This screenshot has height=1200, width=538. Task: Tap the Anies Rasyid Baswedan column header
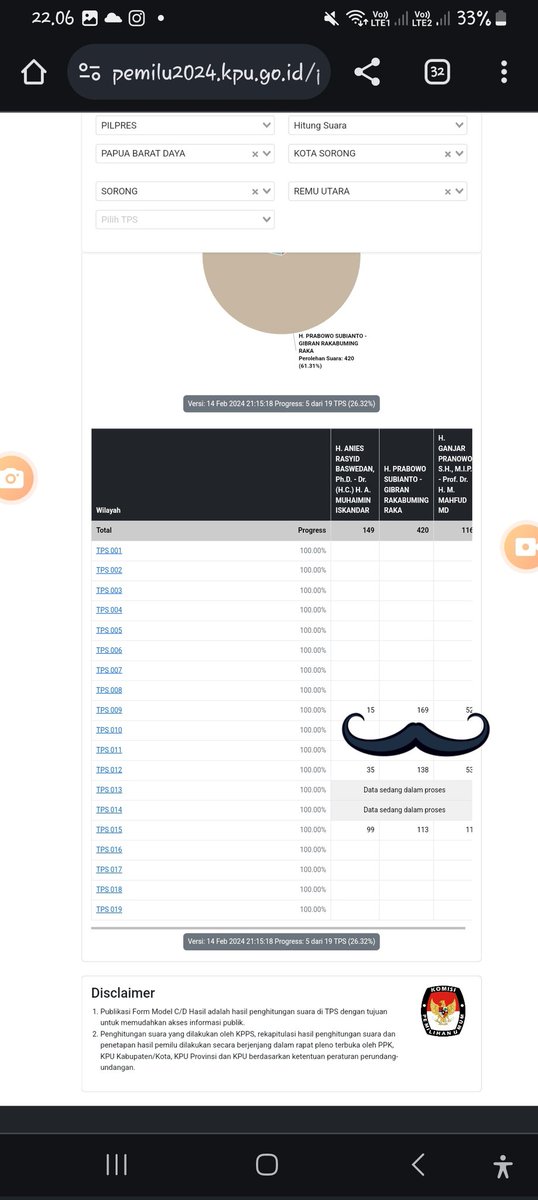pos(355,474)
